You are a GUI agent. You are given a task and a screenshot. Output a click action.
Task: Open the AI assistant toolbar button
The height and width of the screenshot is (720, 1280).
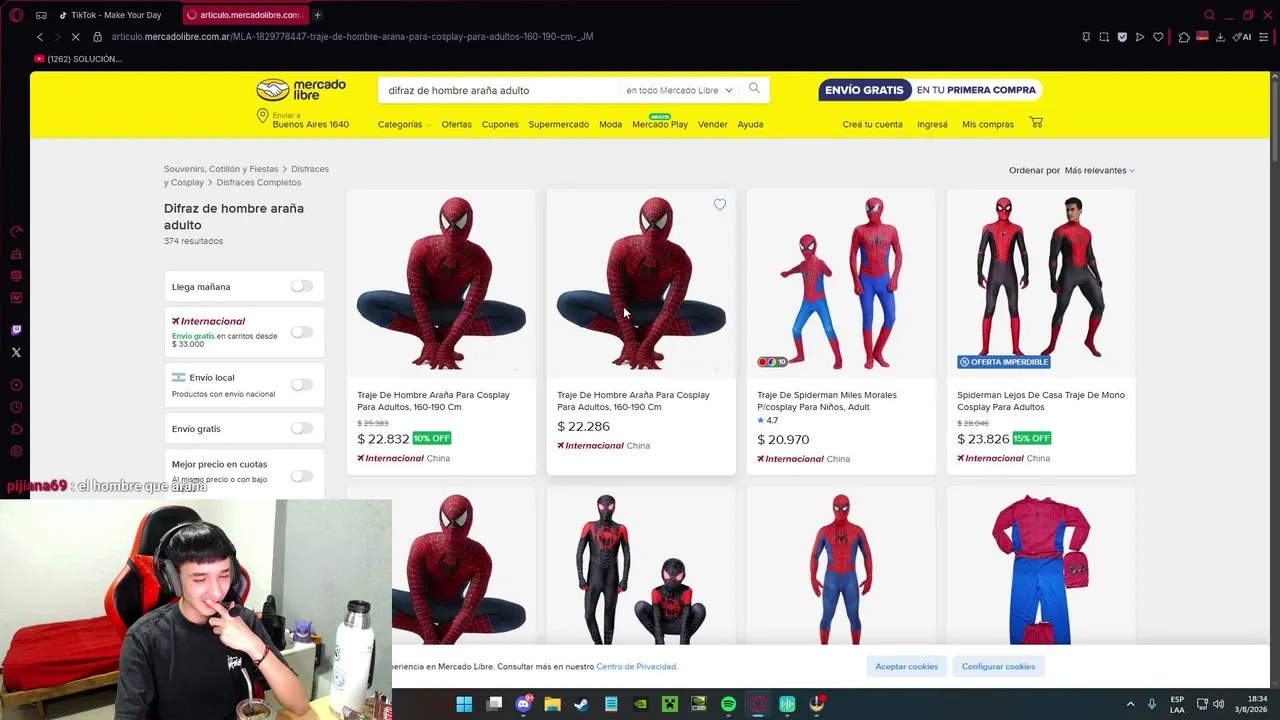(1242, 37)
